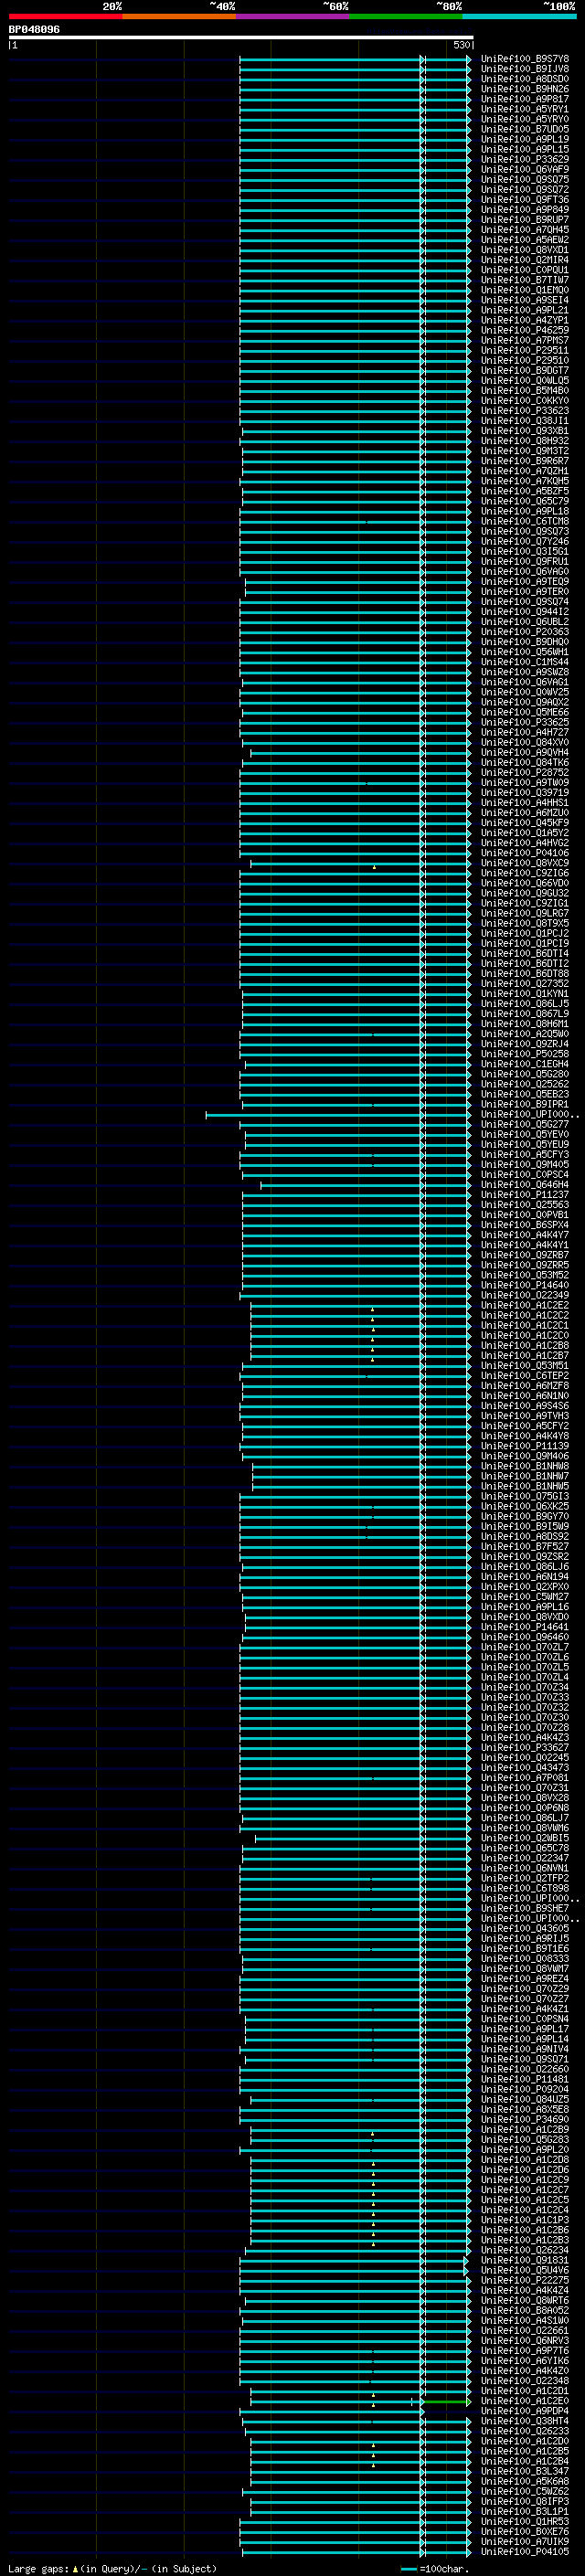This screenshot has height=2576, width=585.
Task: Click the UniRef100_C5WZ62 label
Action: pos(525,2491)
